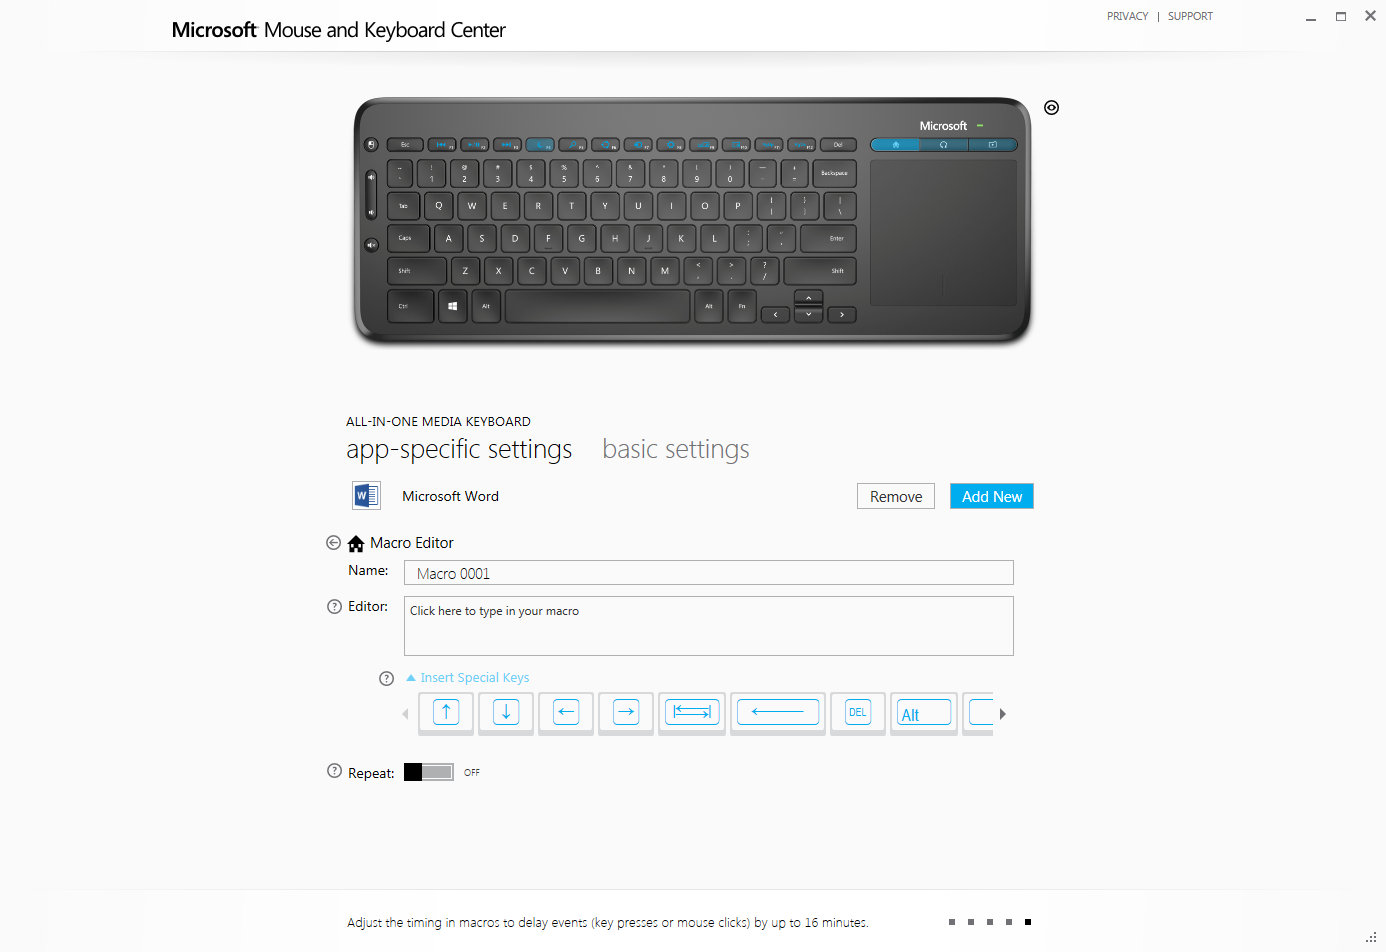Toggle the eye icon beside keyboard image
1386x952 pixels.
pyautogui.click(x=1051, y=108)
